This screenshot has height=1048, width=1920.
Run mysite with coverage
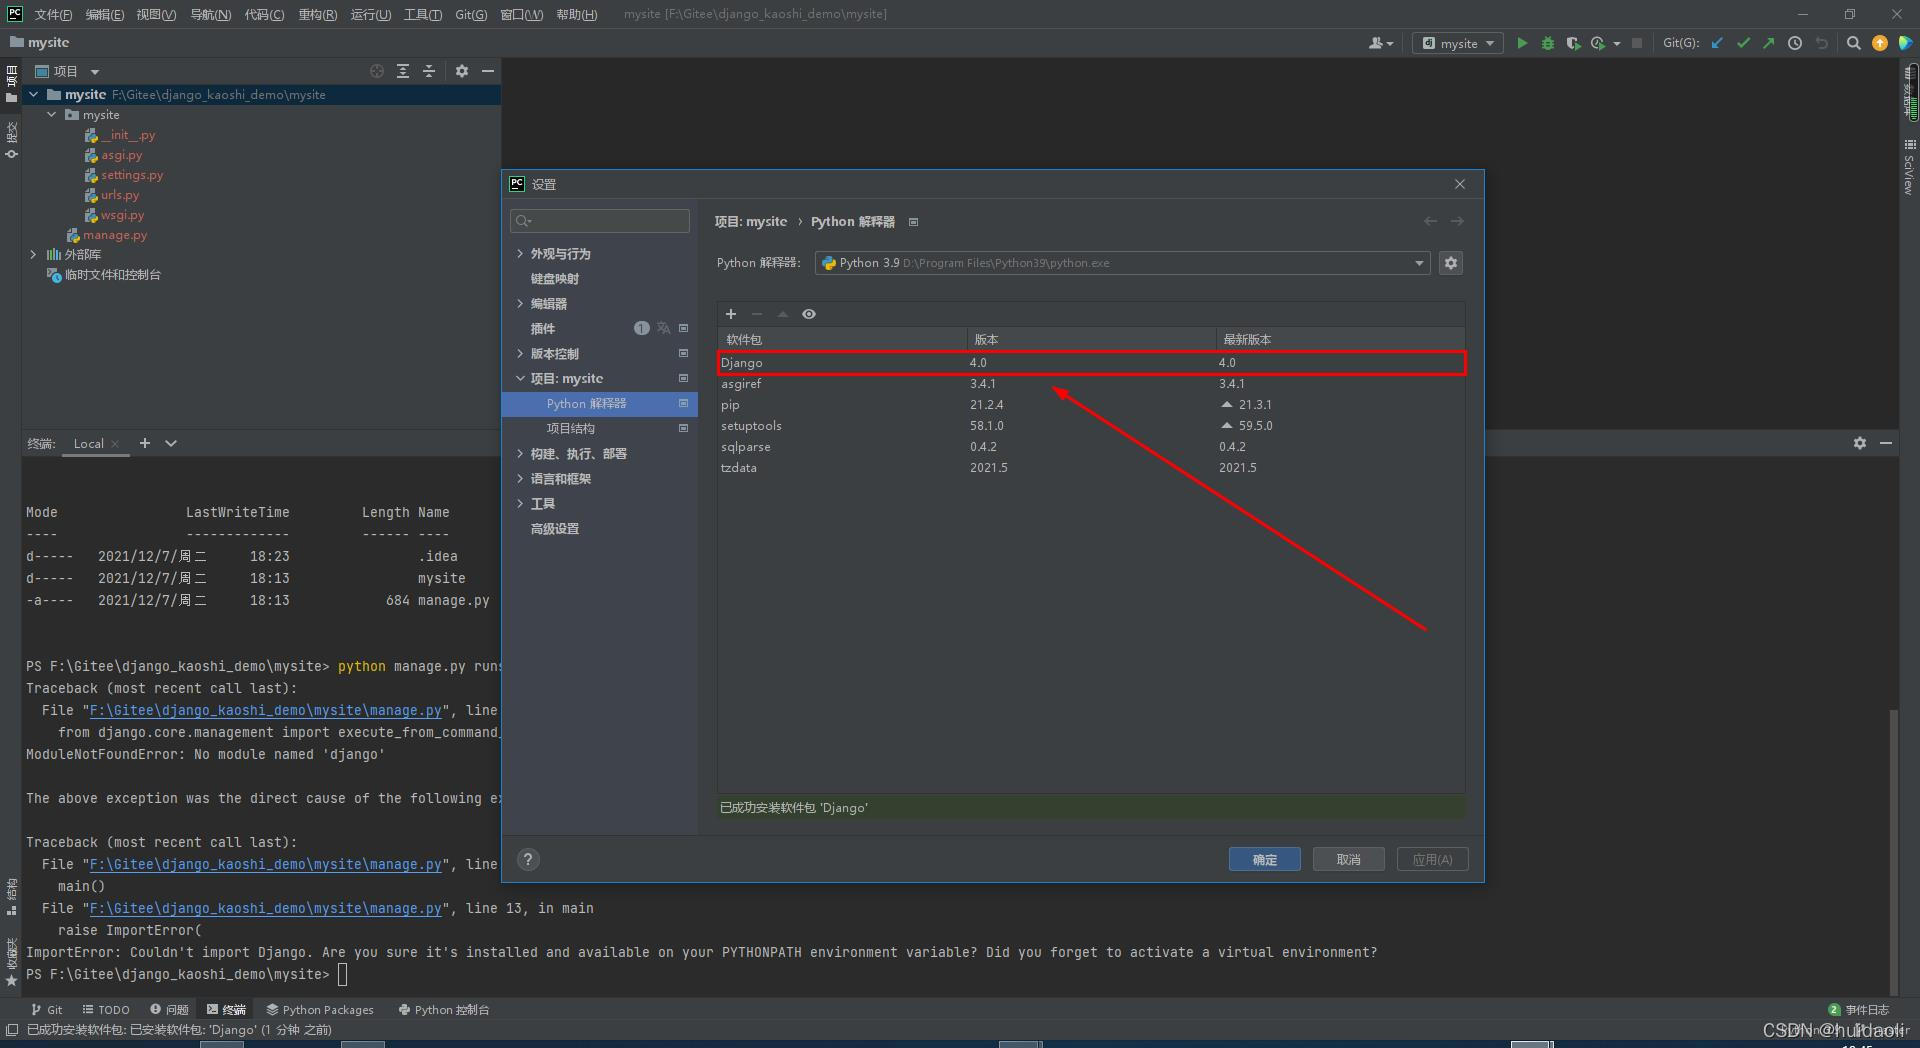pos(1573,43)
